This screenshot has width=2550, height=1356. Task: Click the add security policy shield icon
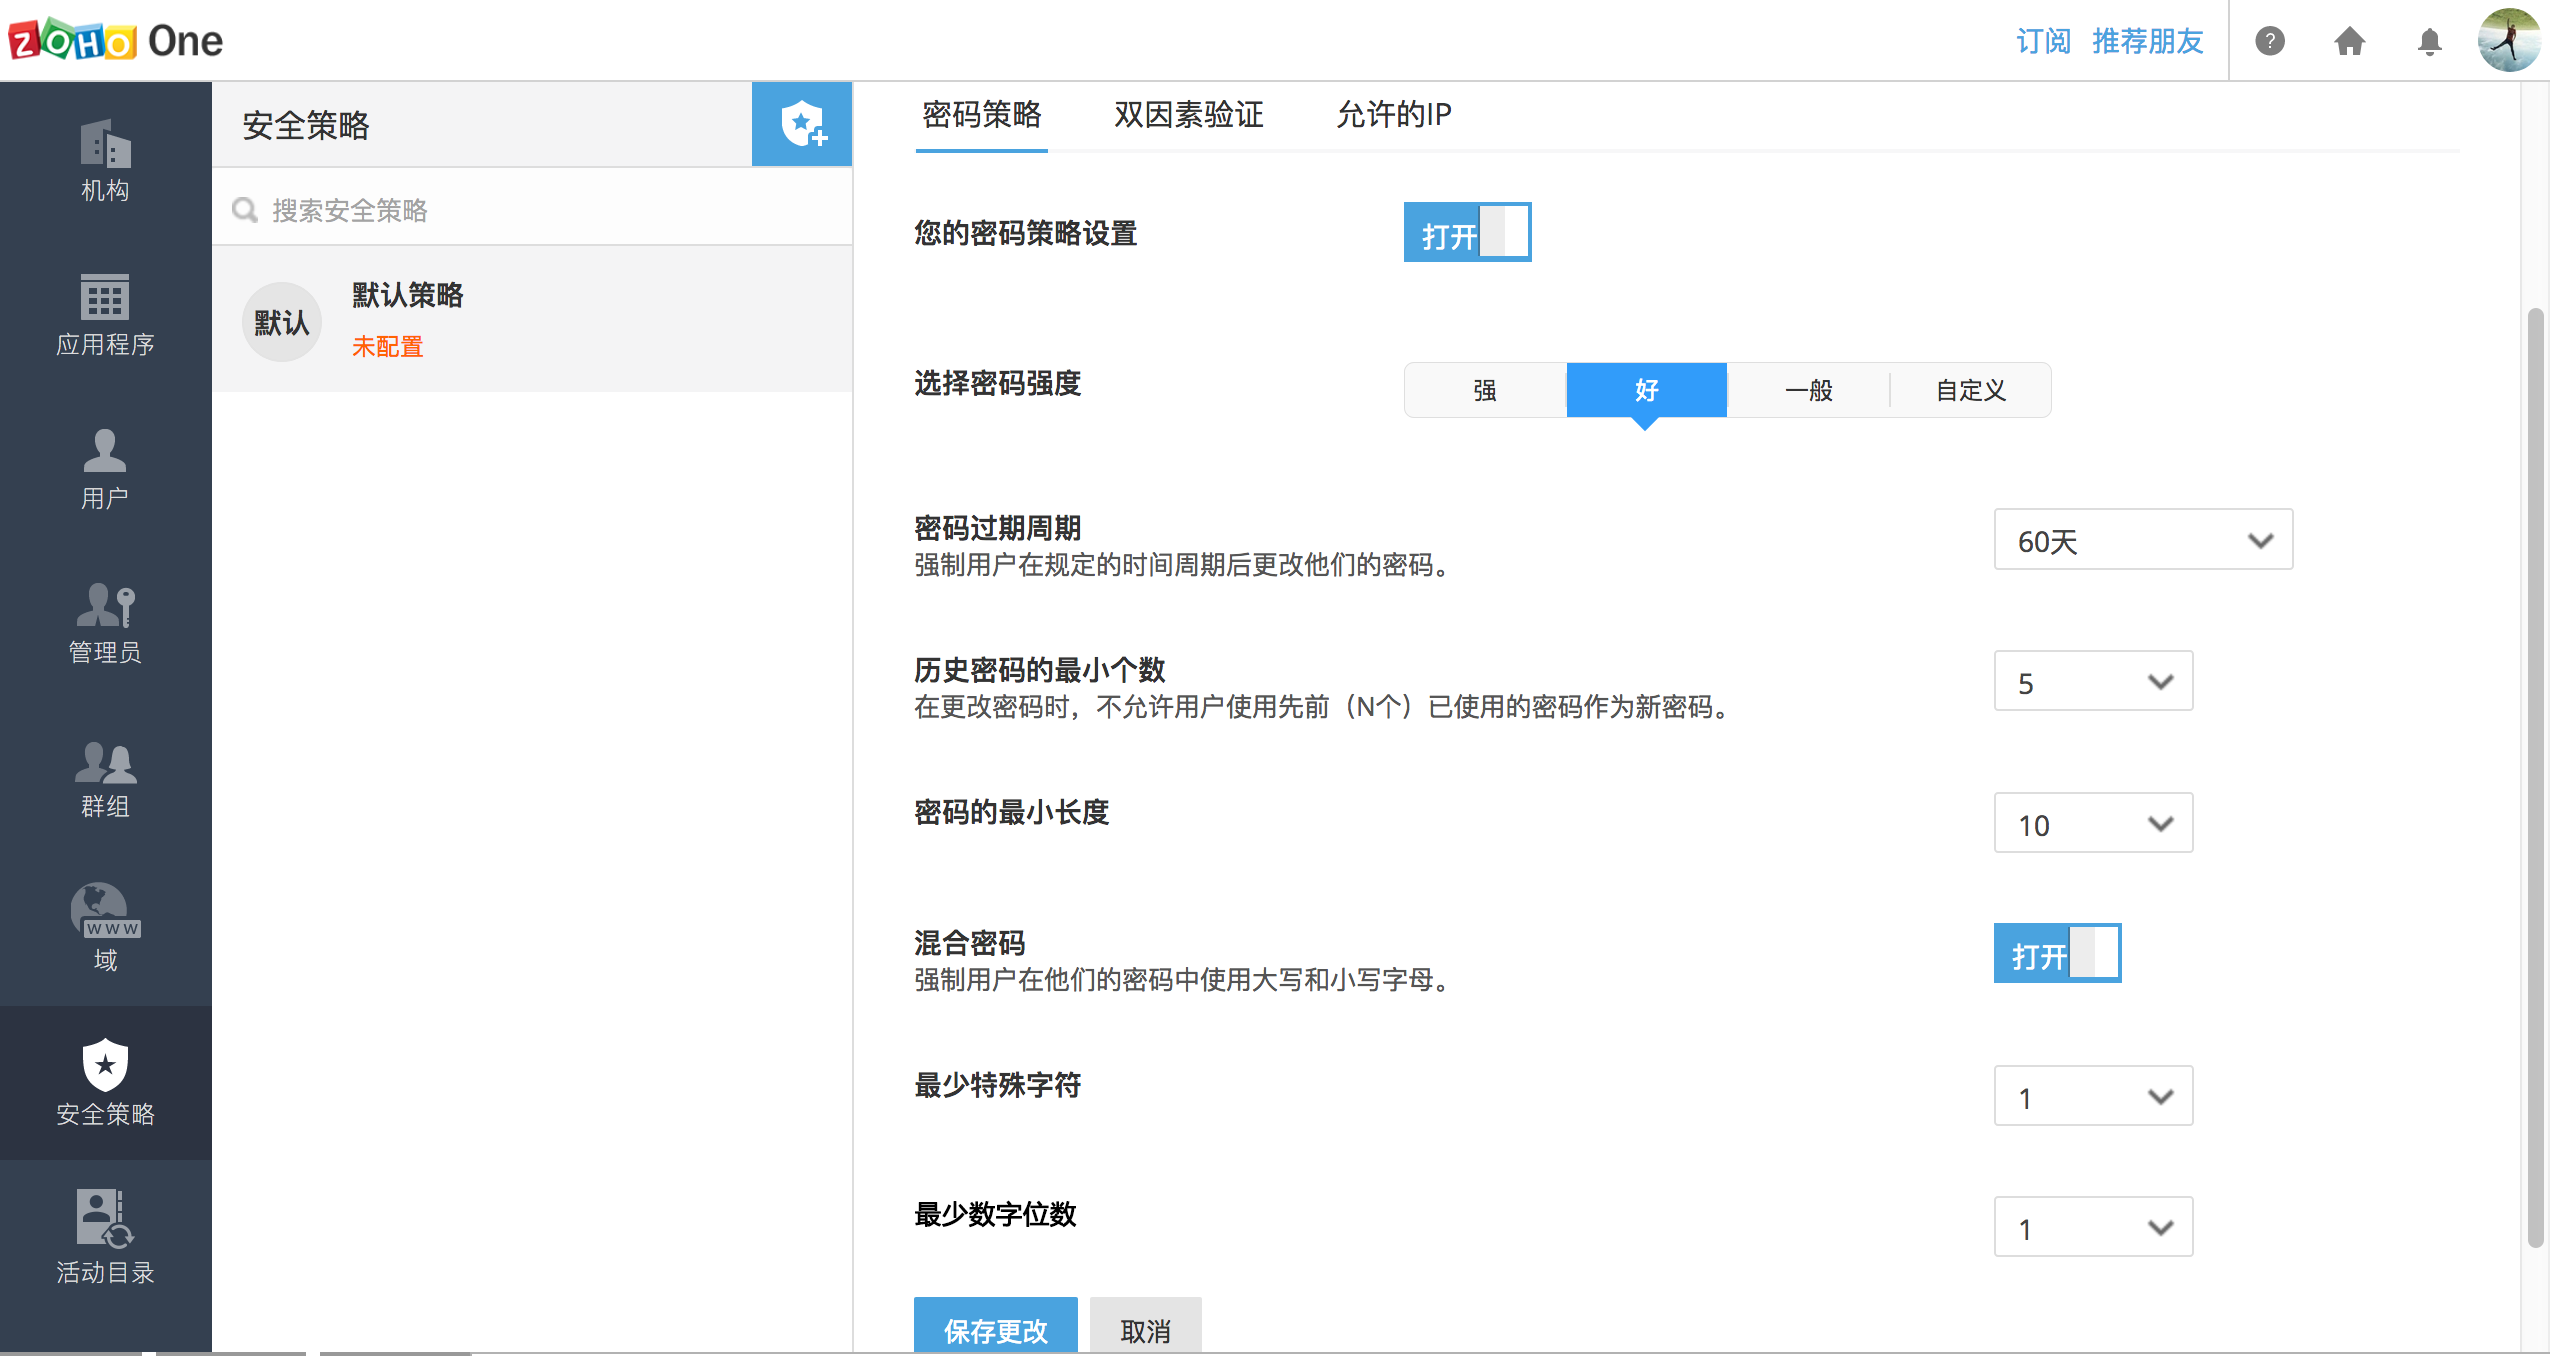point(802,124)
